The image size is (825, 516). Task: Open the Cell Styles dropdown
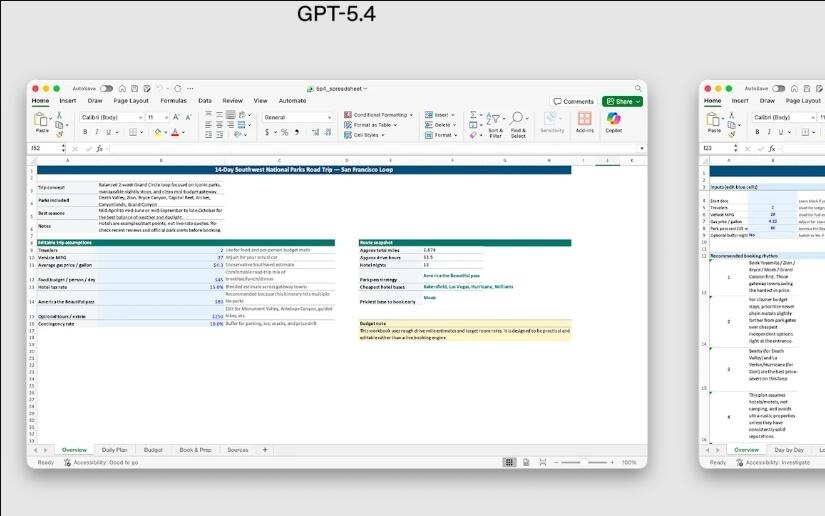click(x=364, y=135)
